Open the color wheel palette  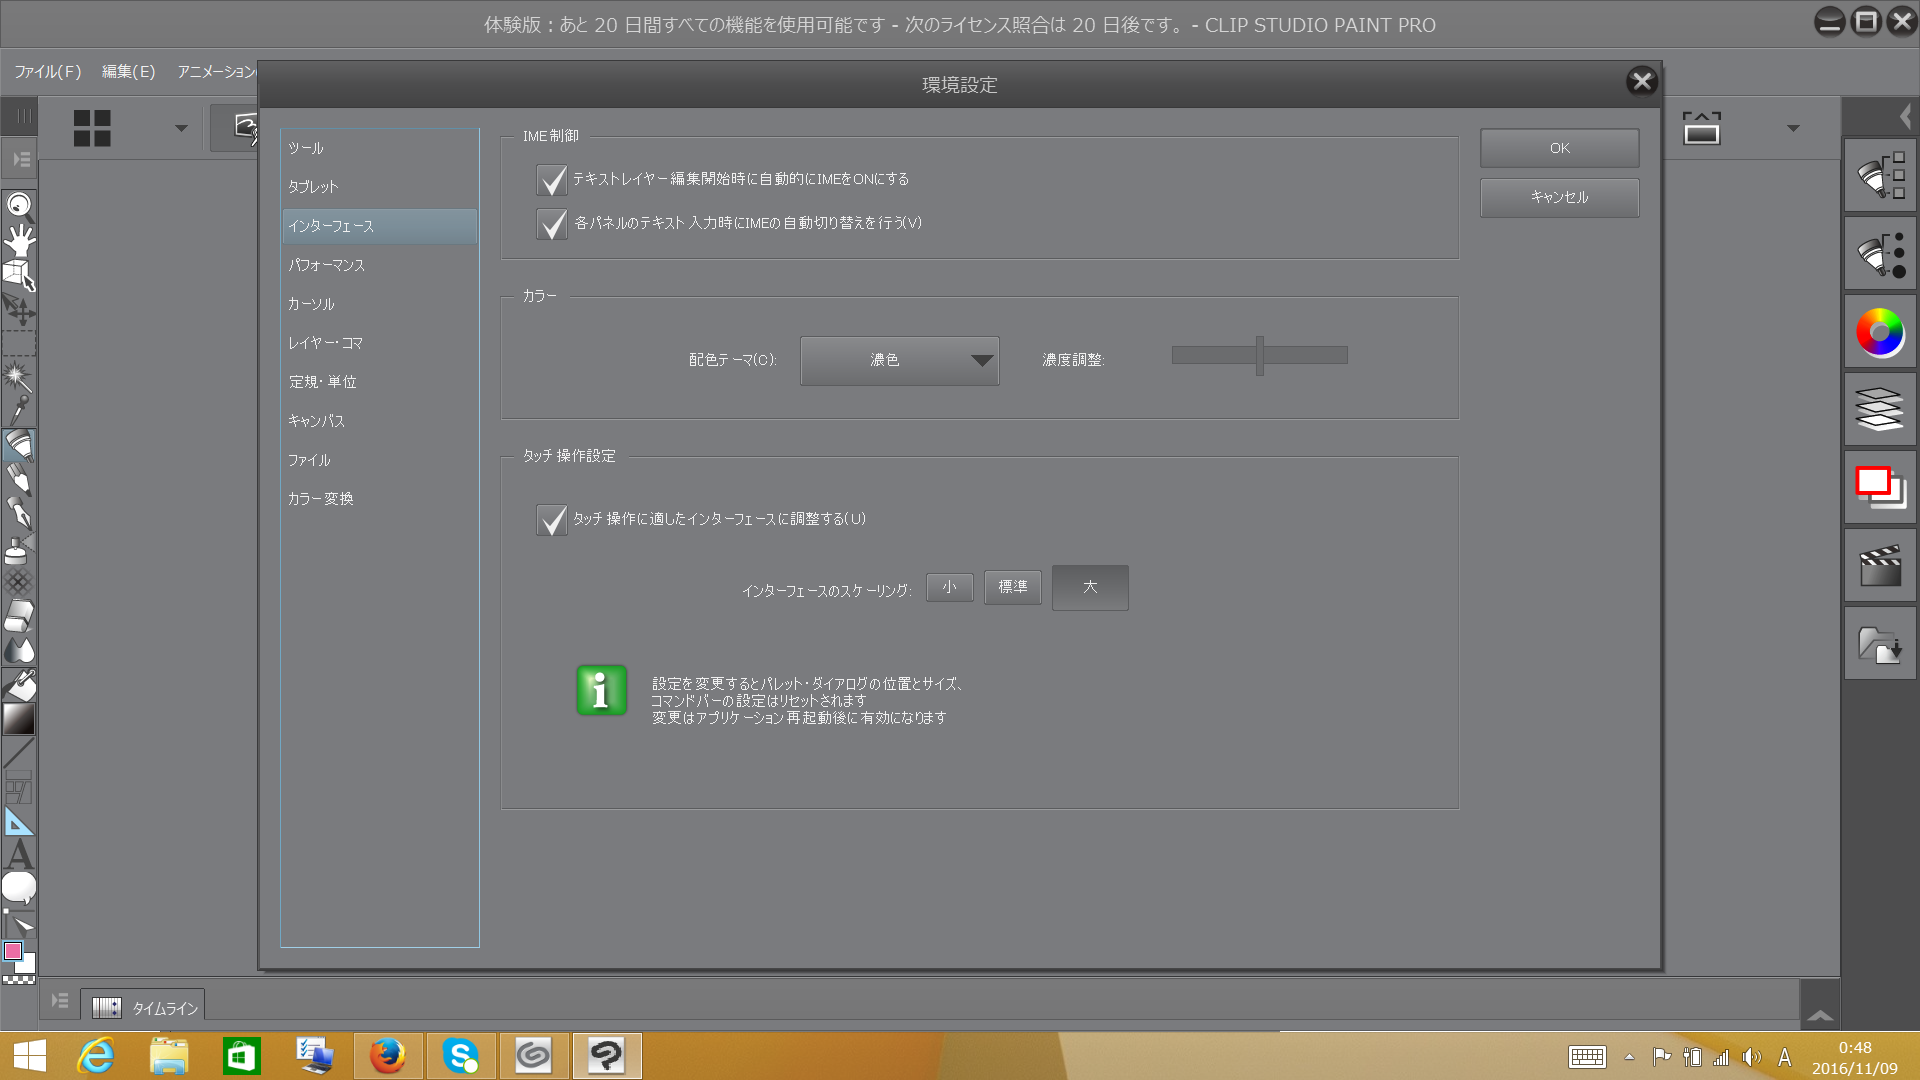[1880, 333]
